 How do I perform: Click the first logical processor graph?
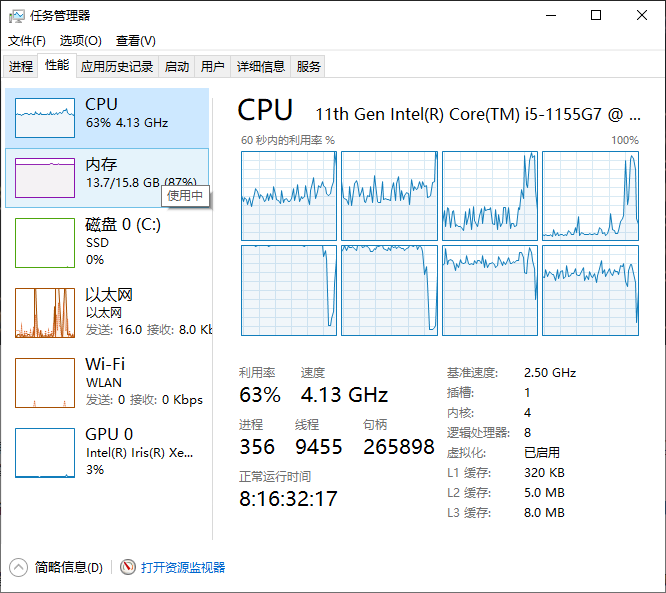(289, 196)
